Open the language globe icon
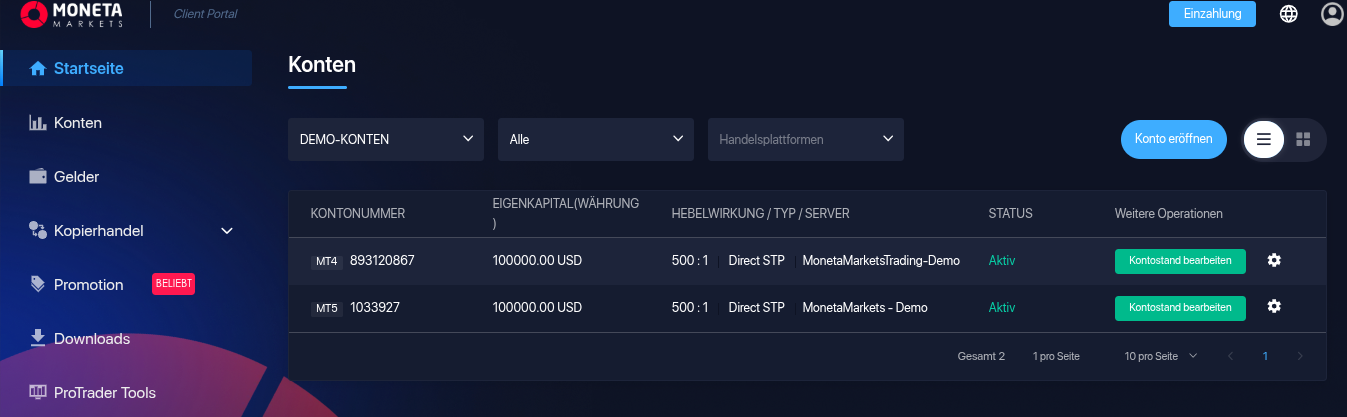Viewport: 1347px width, 417px height. 1289,14
